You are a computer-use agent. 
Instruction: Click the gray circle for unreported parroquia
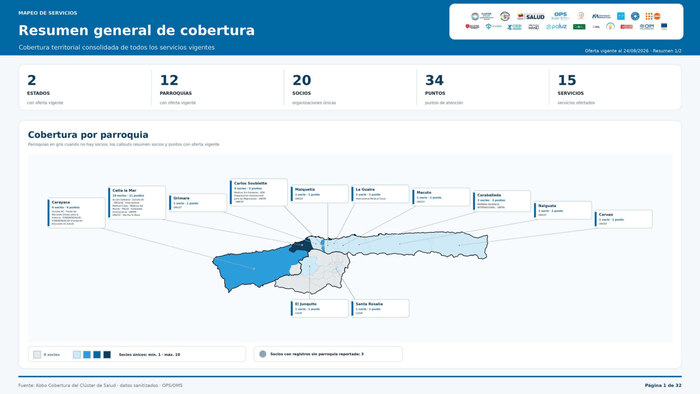tap(262, 354)
